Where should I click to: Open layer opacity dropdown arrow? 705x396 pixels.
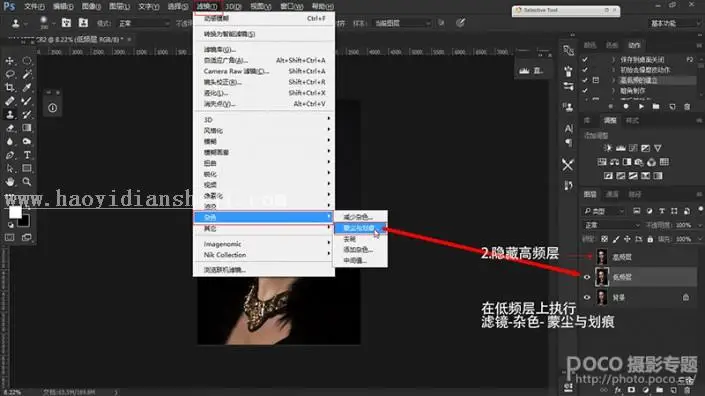[700, 225]
